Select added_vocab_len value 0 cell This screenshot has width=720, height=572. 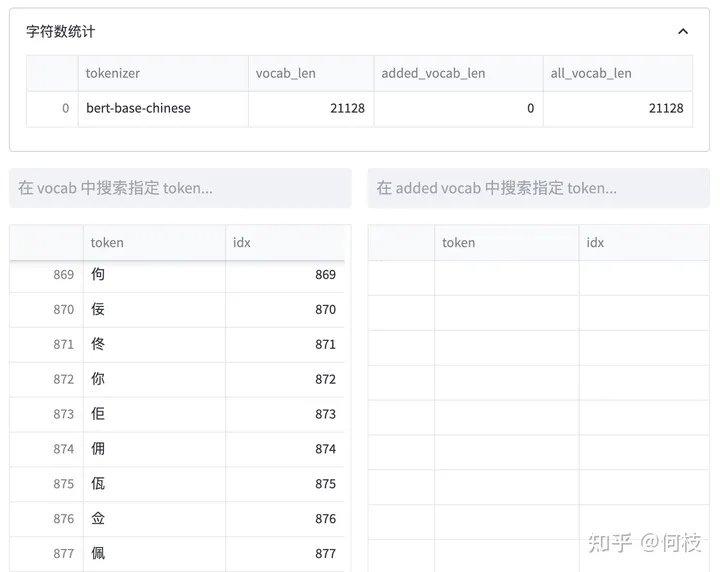(458, 108)
